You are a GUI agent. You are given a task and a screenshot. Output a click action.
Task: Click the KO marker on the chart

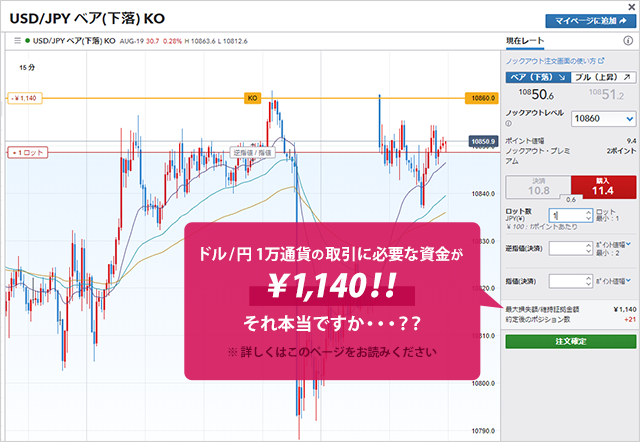[252, 98]
